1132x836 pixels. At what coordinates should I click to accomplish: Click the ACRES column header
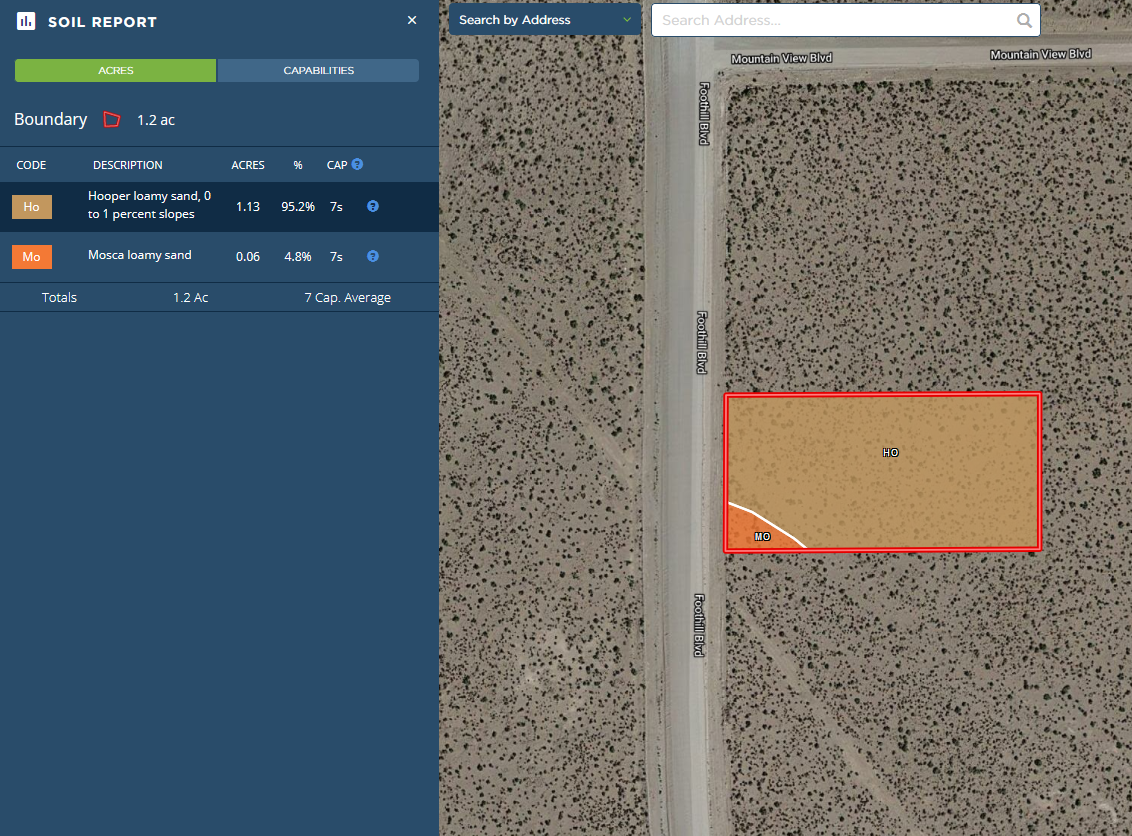[x=248, y=165]
